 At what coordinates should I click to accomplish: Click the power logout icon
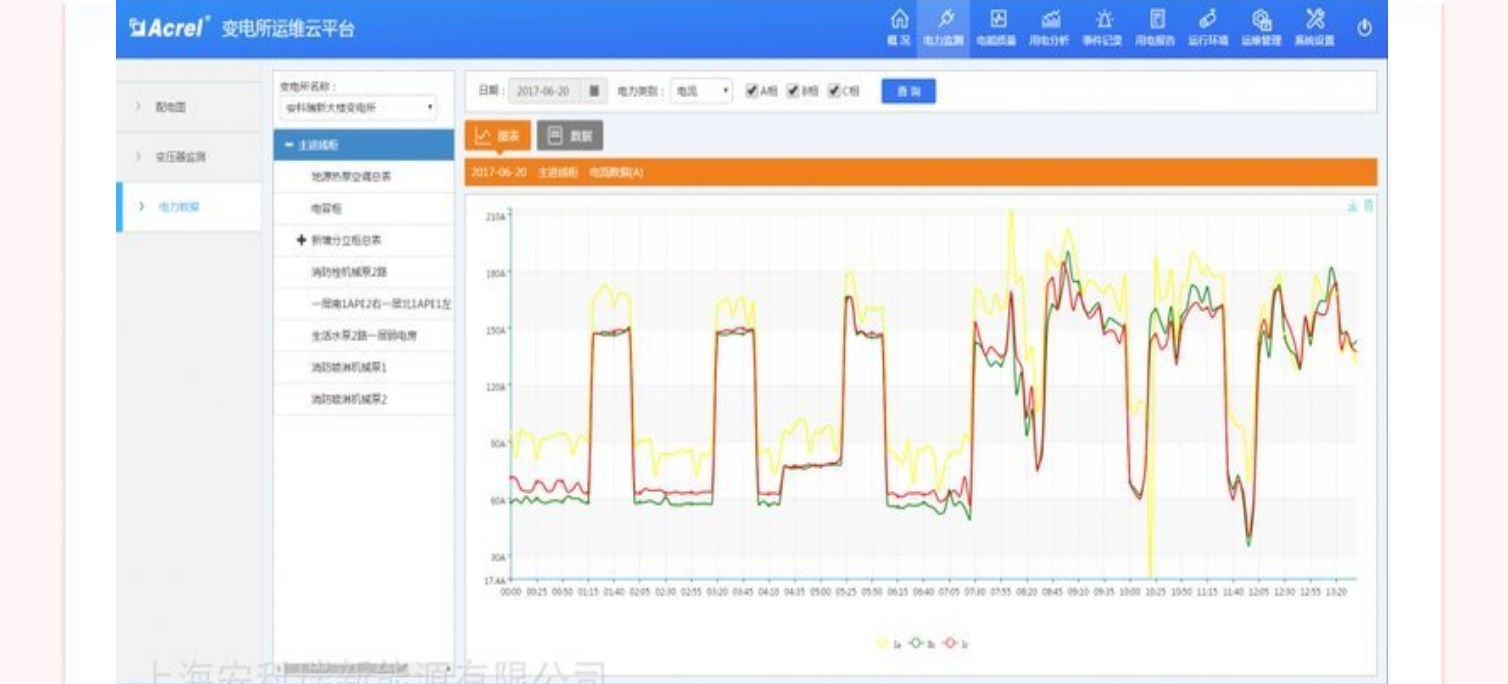coord(1364,28)
